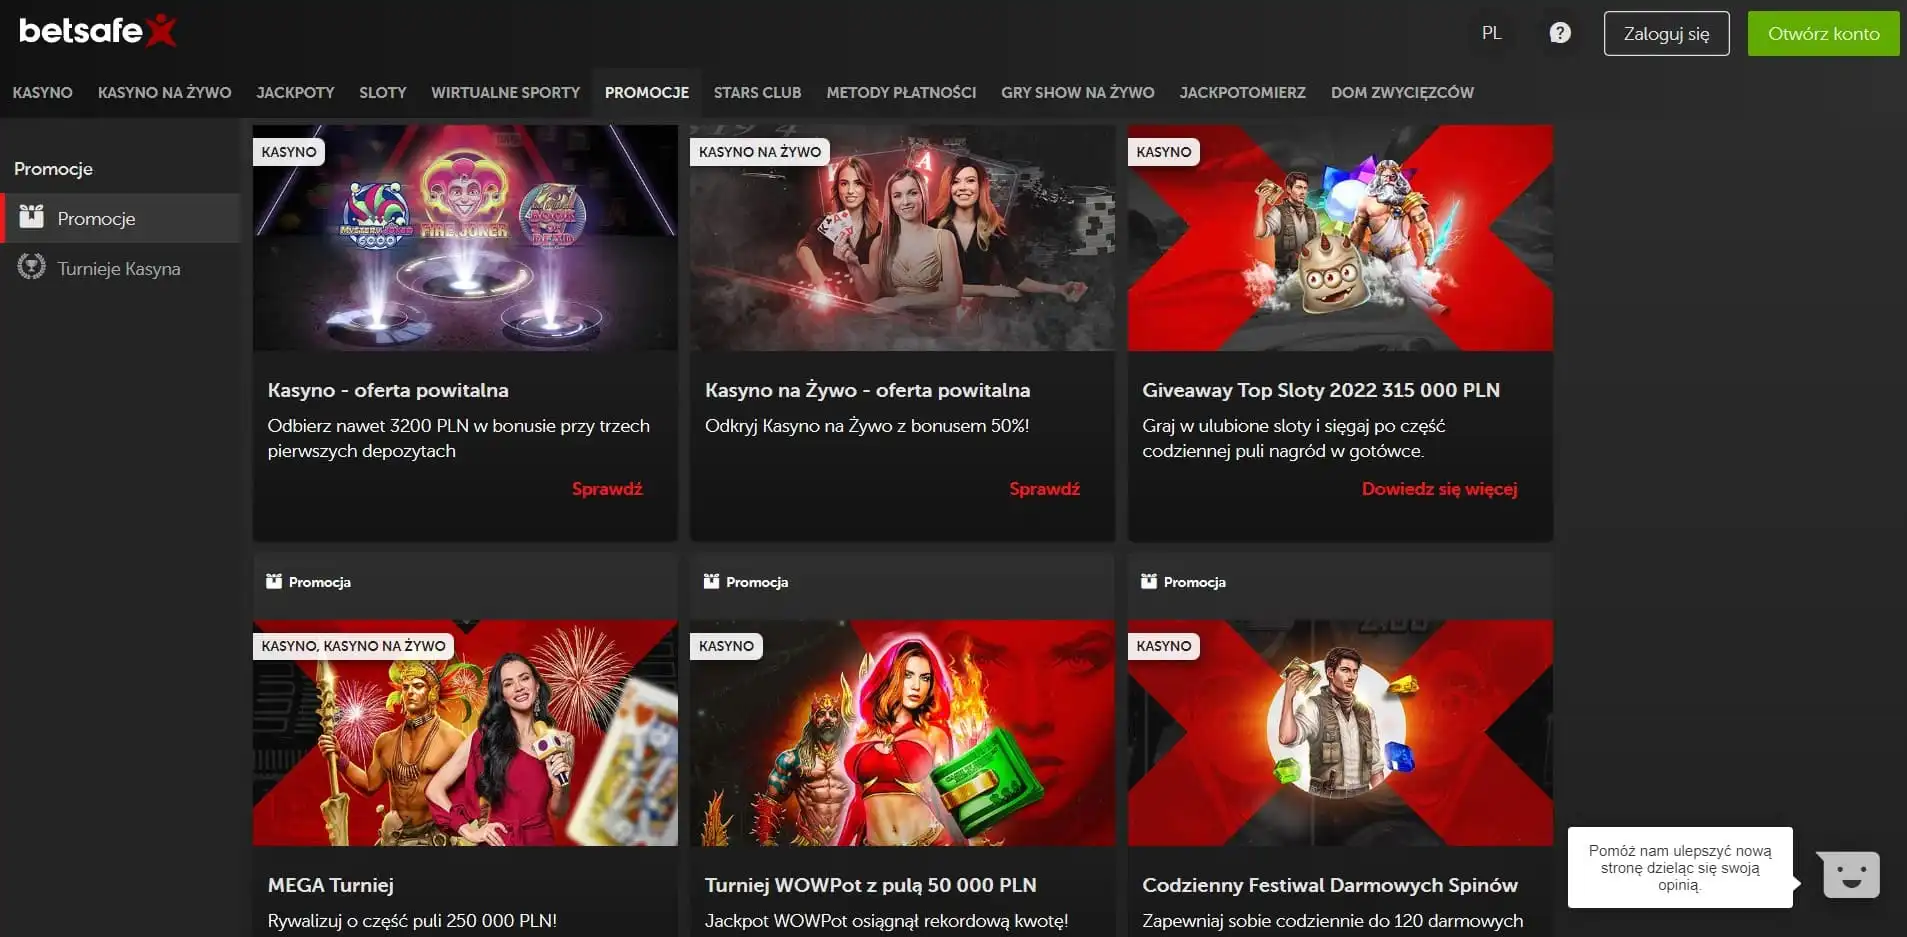Click the KASYNO tag on the WOWPot card
This screenshot has width=1907, height=937.
coord(726,646)
